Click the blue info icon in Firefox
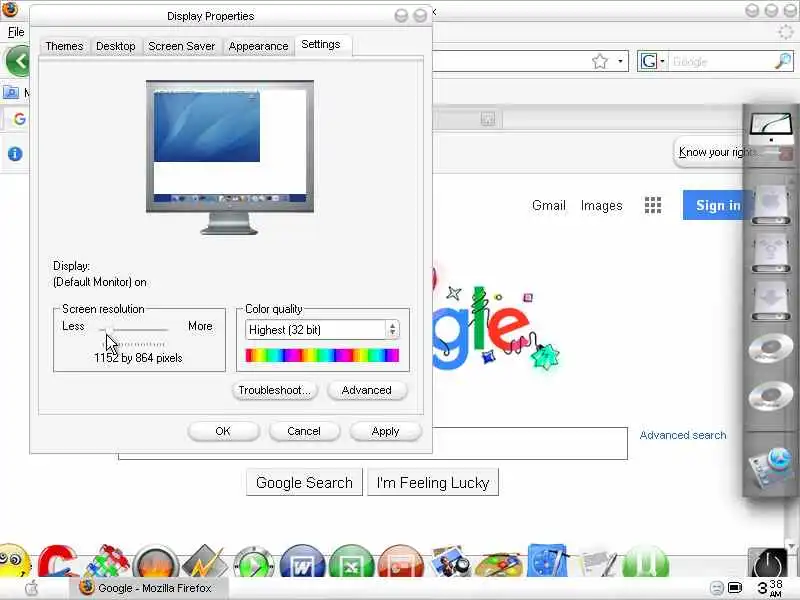Image resolution: width=800 pixels, height=600 pixels. (15, 154)
